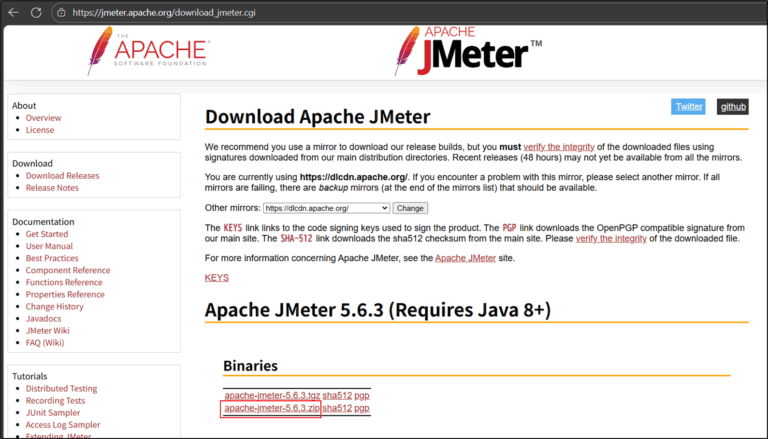Click first 'verify the integrity' link in the intro
Viewport: 768px width, 439px height.
click(x=559, y=147)
